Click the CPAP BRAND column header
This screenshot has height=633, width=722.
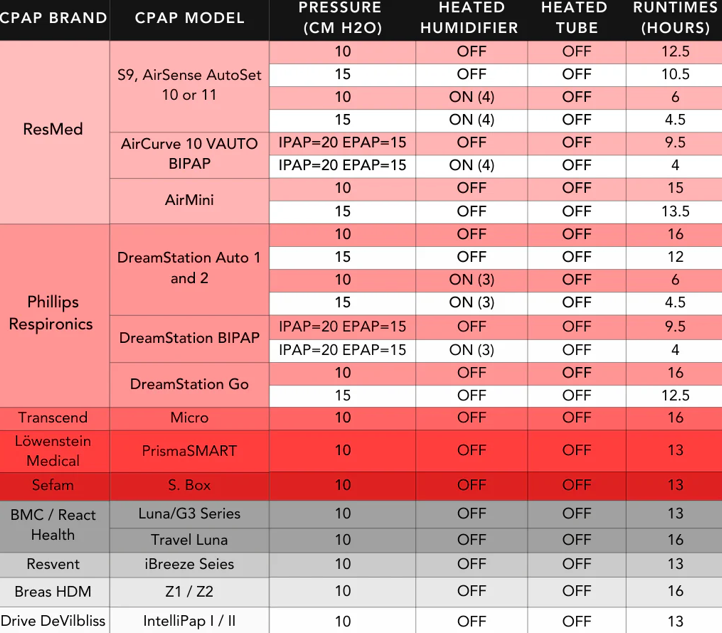tap(53, 19)
